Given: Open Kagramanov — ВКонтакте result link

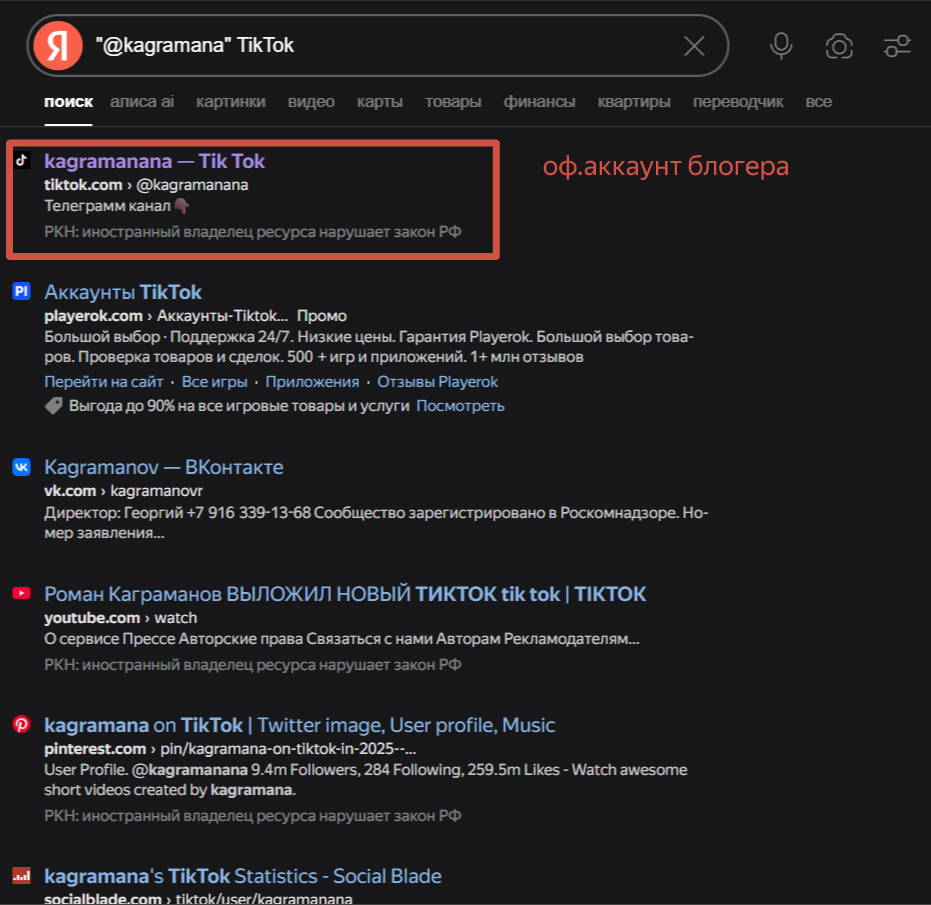Looking at the screenshot, I should (164, 467).
